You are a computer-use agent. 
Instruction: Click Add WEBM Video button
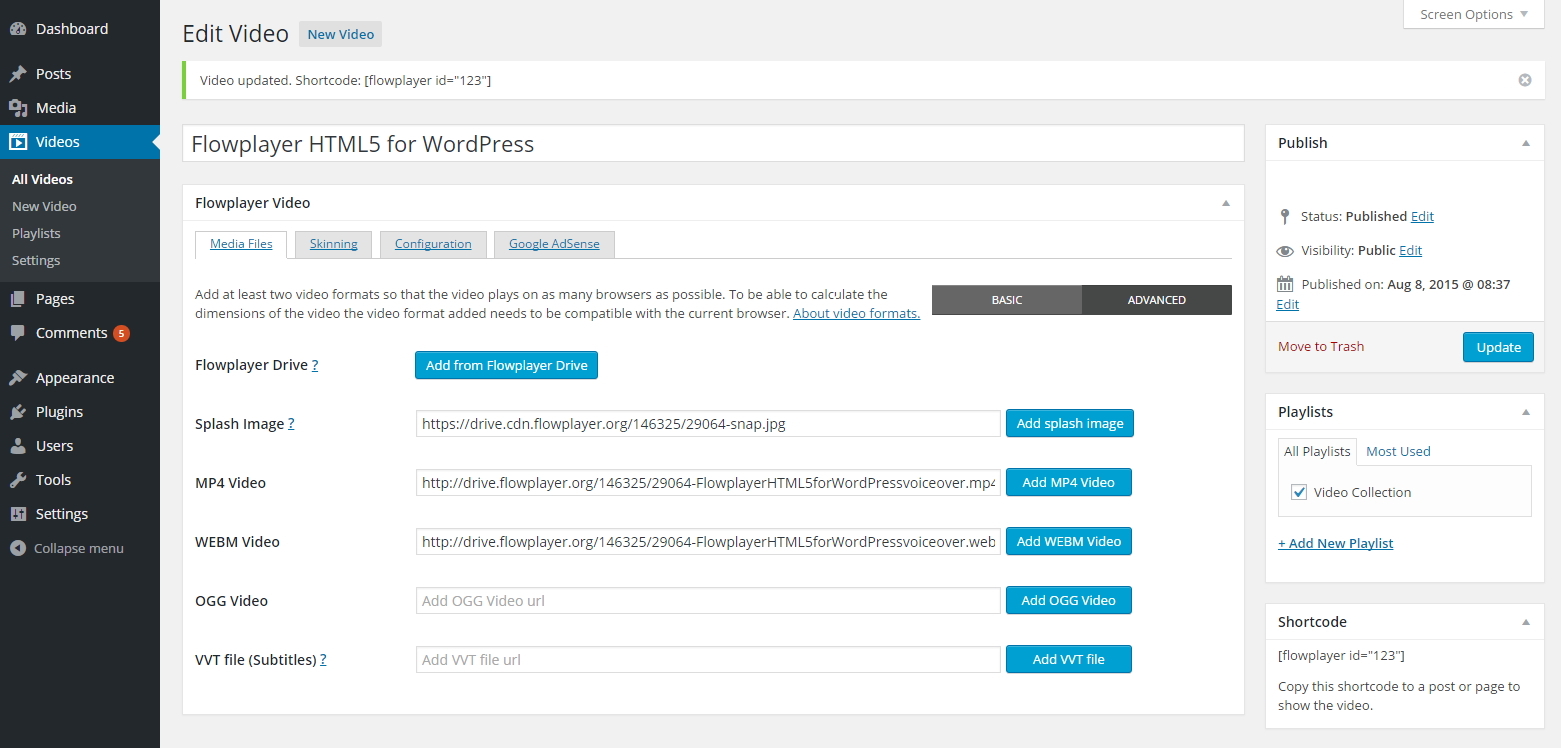(1069, 541)
